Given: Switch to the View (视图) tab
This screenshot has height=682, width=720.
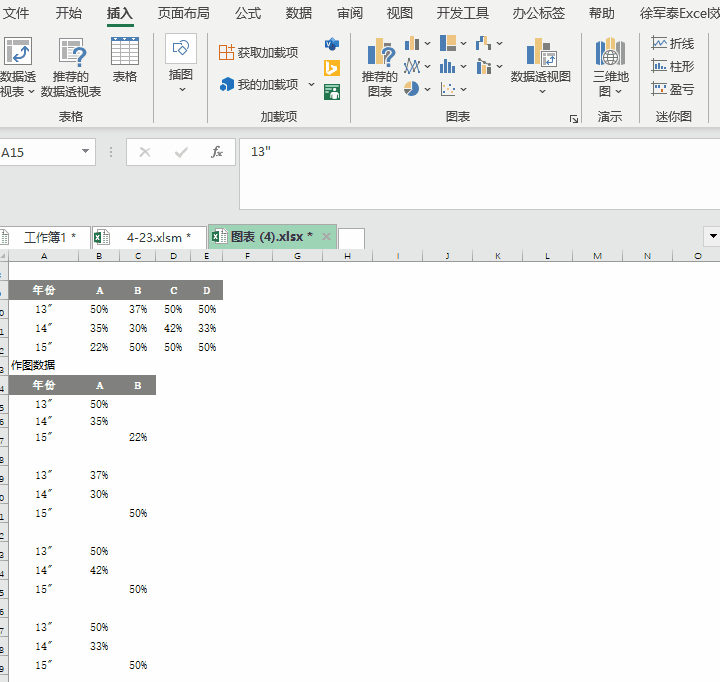Looking at the screenshot, I should point(400,13).
